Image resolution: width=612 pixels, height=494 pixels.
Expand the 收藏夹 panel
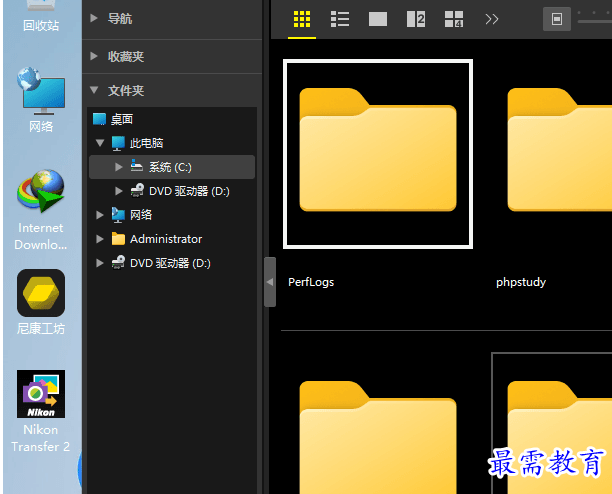94,56
